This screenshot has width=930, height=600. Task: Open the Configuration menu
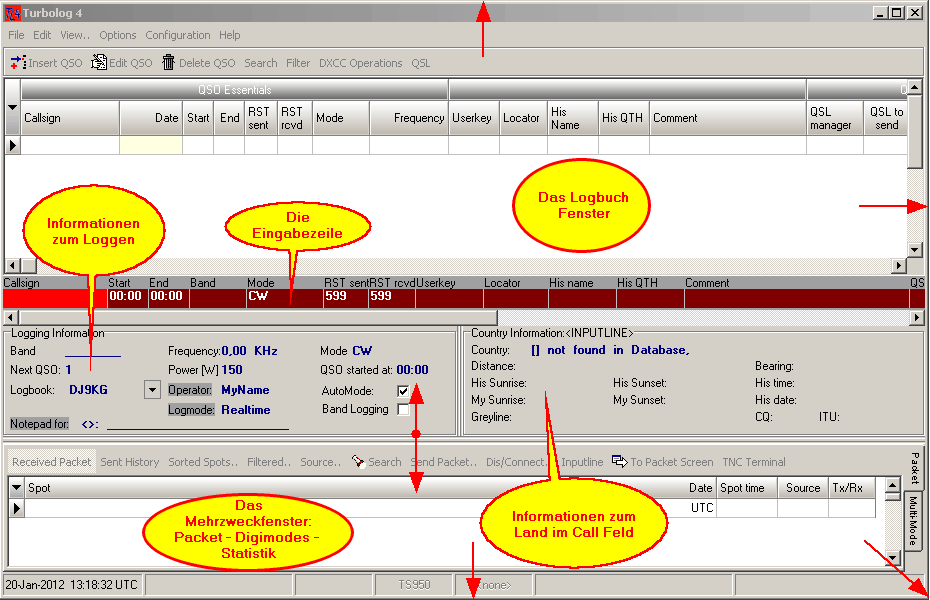click(x=178, y=35)
